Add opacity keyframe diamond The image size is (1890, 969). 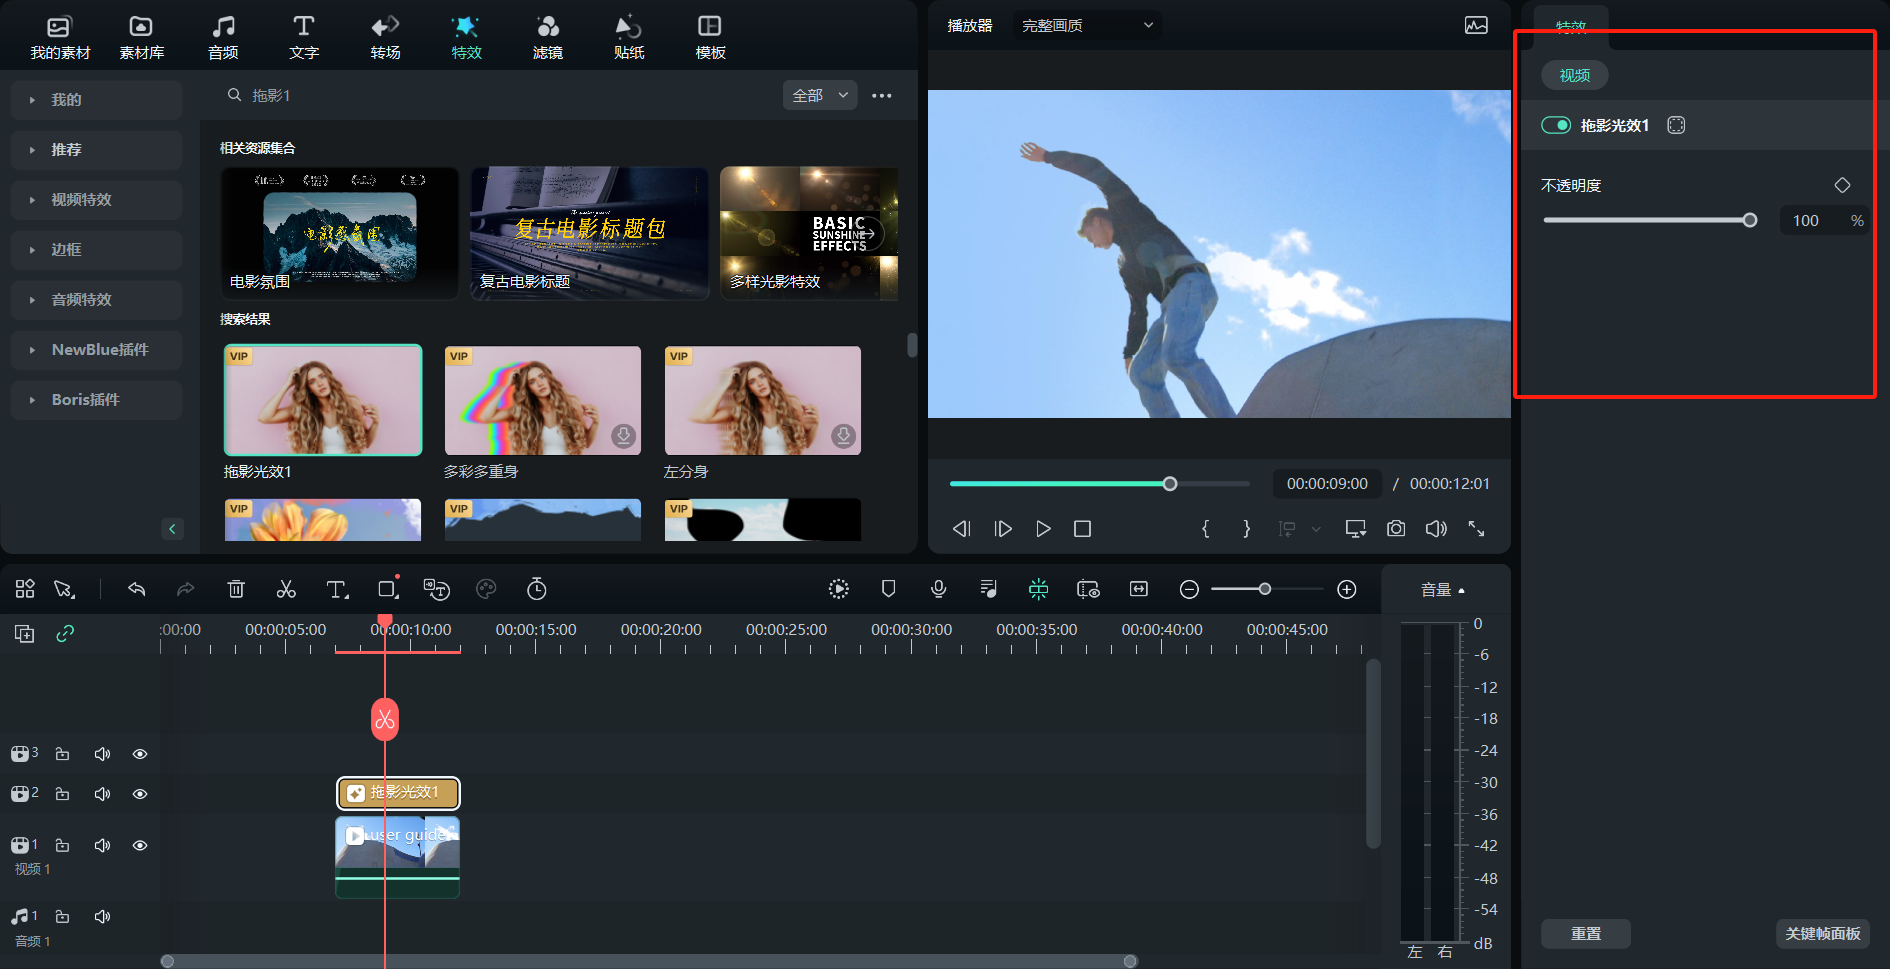coord(1842,185)
